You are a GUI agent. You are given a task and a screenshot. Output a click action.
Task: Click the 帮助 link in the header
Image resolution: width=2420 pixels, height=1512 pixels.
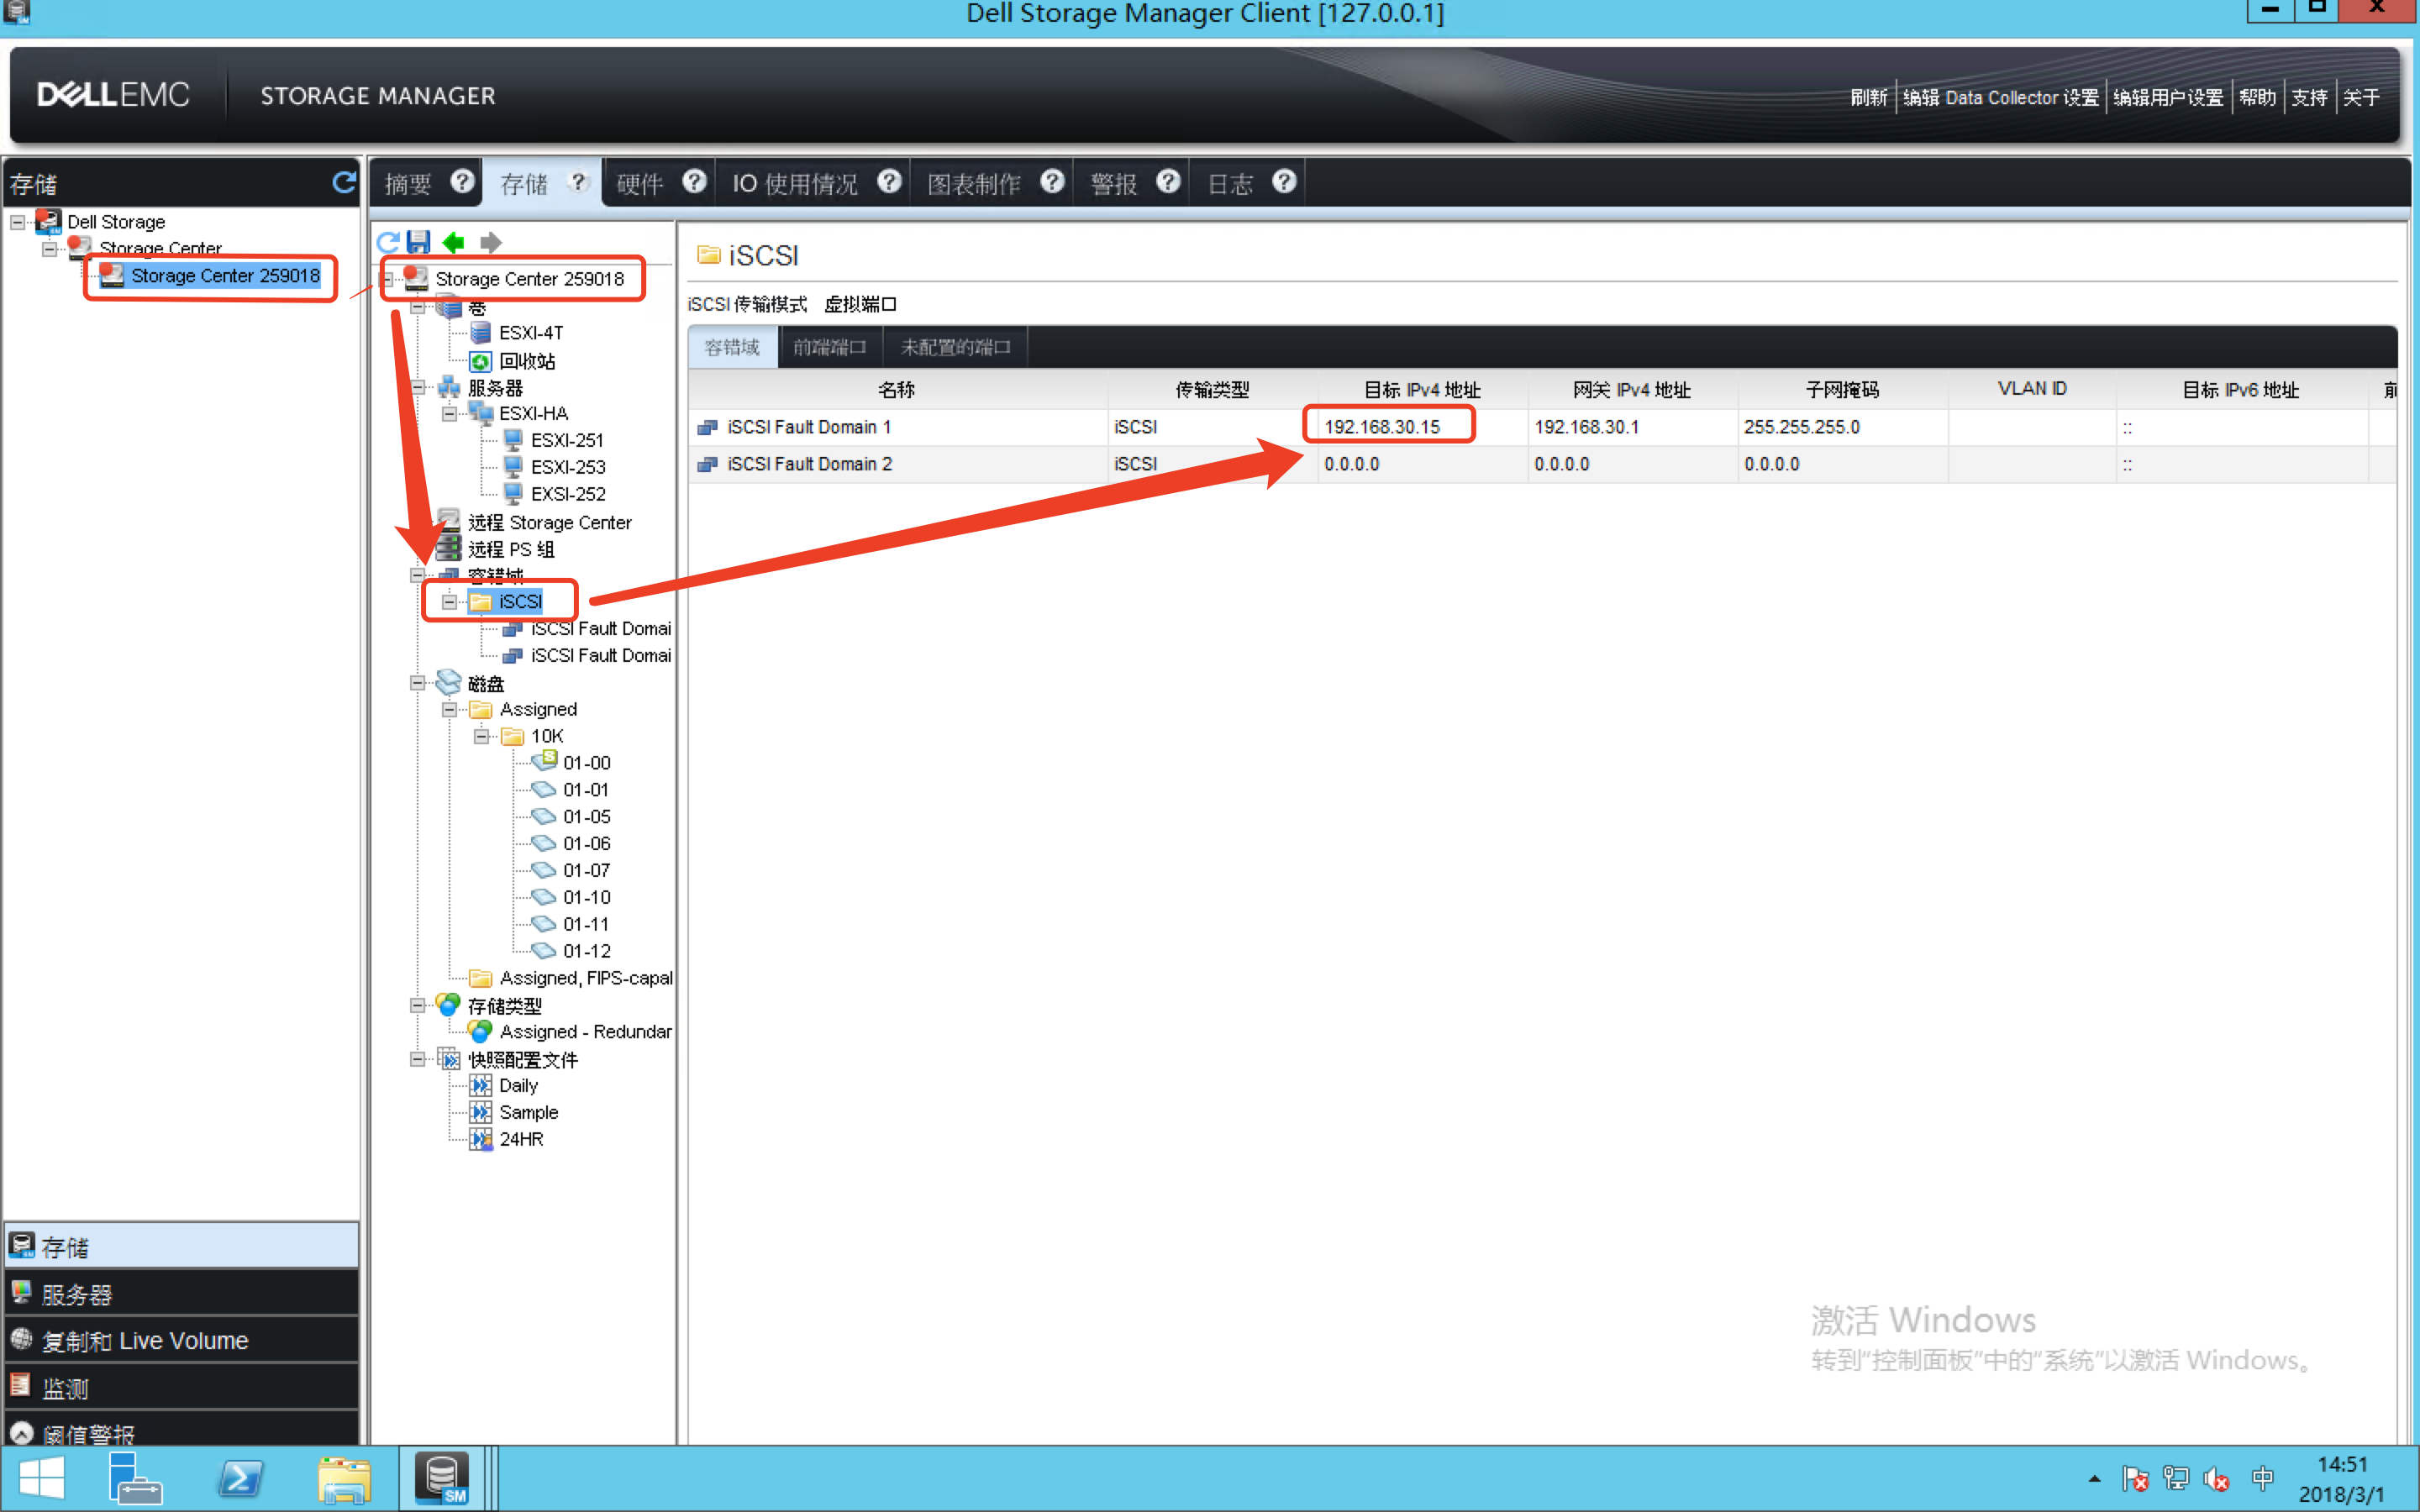click(2257, 97)
